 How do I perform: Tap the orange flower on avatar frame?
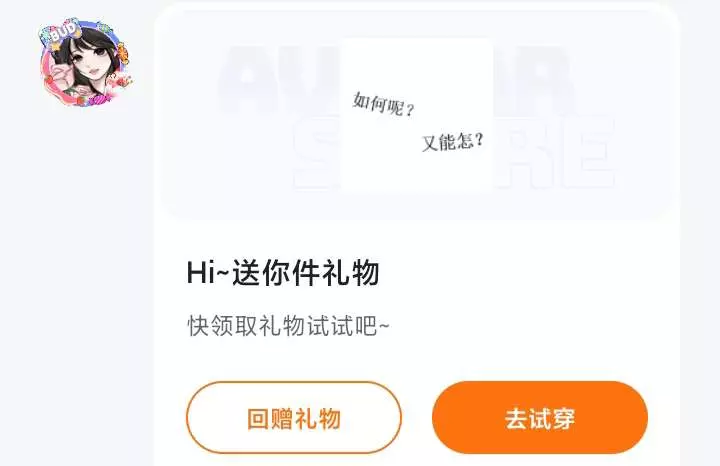(122, 53)
